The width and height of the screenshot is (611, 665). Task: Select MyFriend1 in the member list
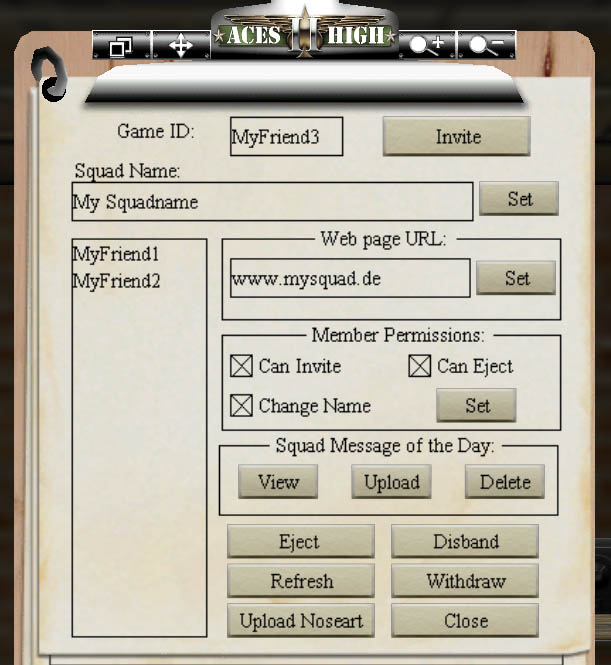[x=116, y=254]
